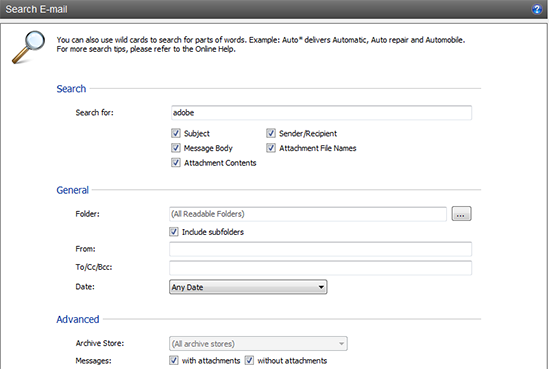Image resolution: width=549 pixels, height=369 pixels.
Task: Open the Any Date dropdown
Action: (248, 287)
